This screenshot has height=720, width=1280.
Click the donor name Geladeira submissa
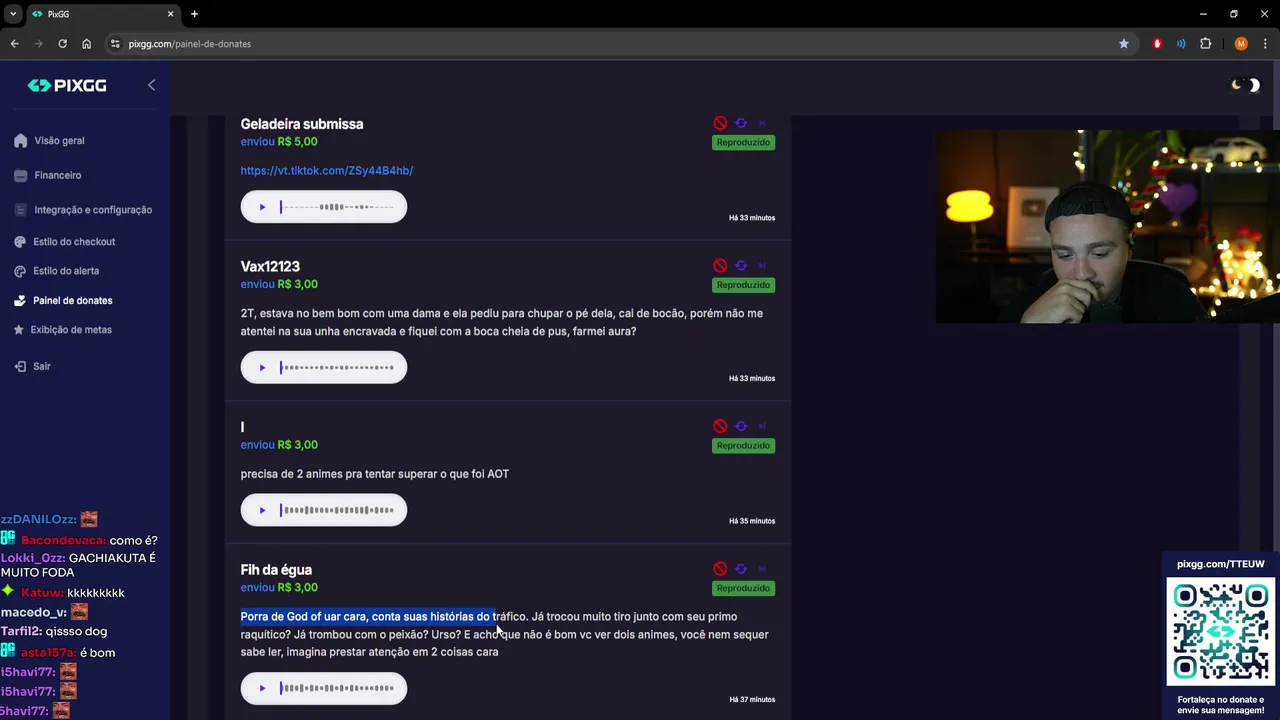tap(302, 124)
